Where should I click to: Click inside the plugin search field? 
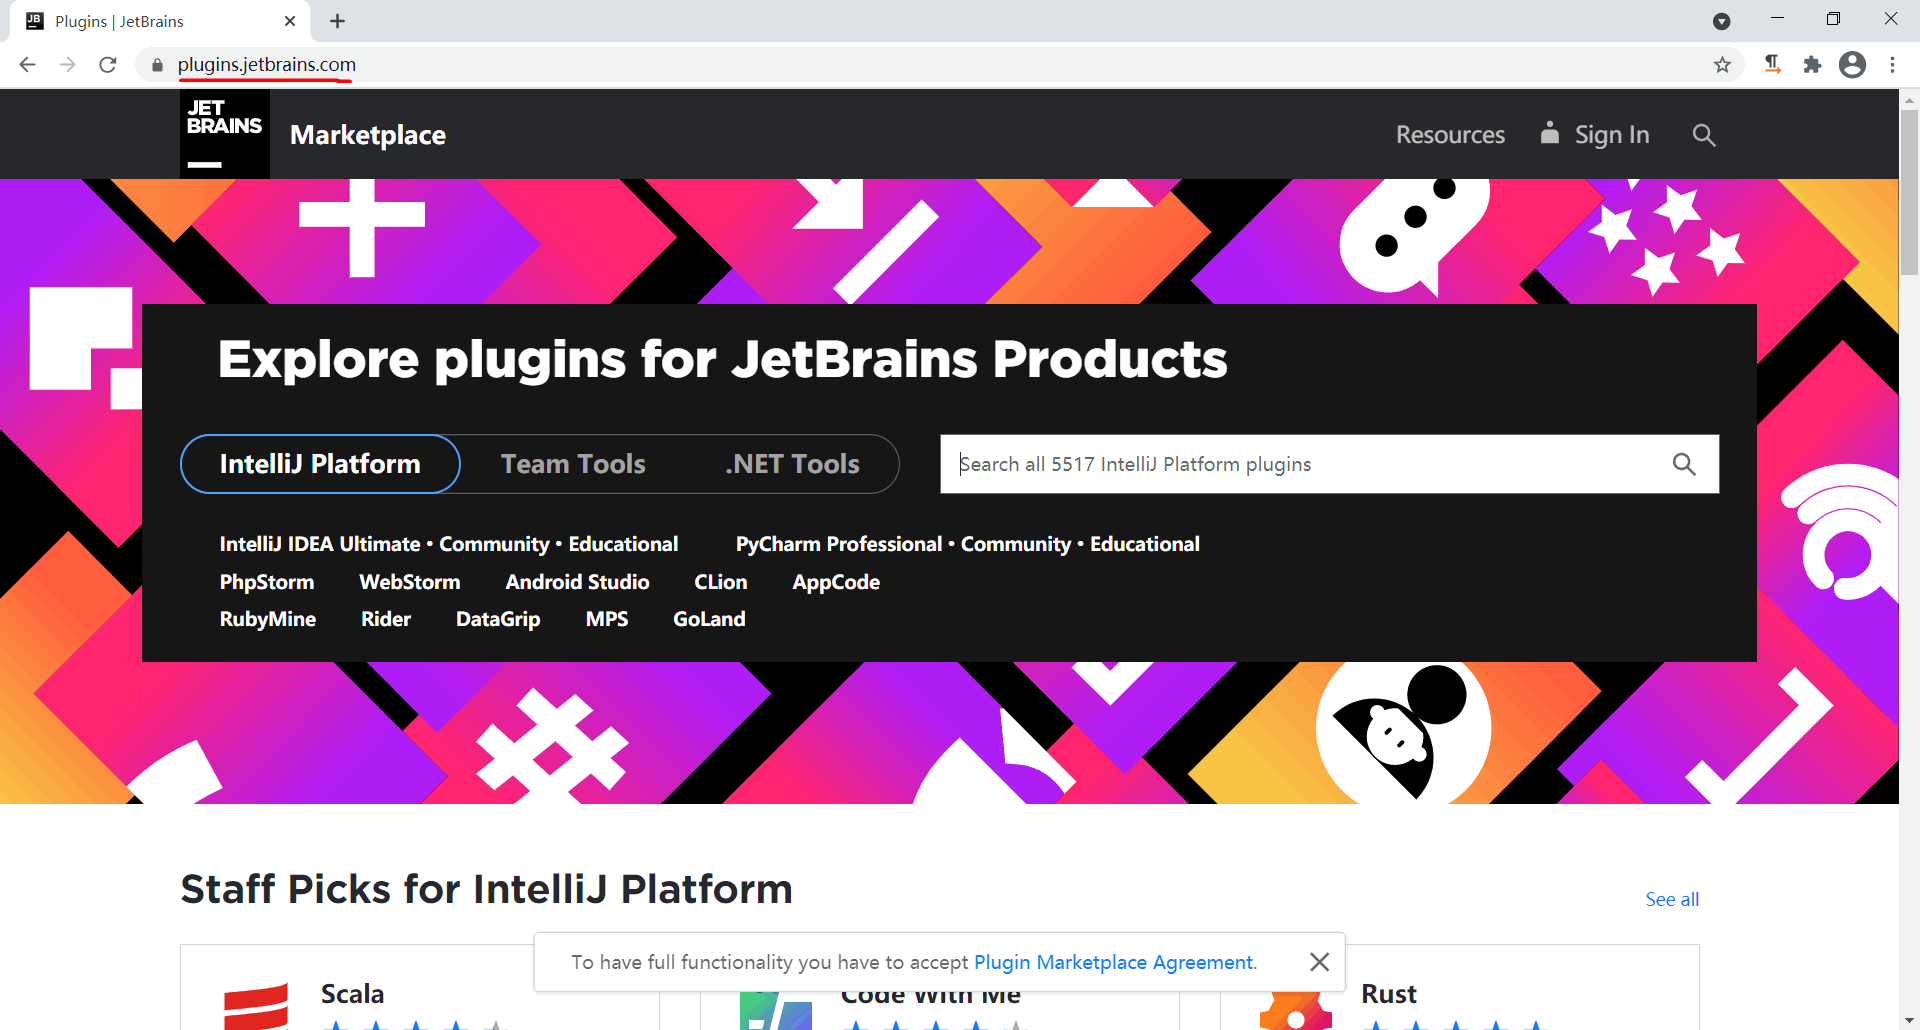tap(1250, 463)
